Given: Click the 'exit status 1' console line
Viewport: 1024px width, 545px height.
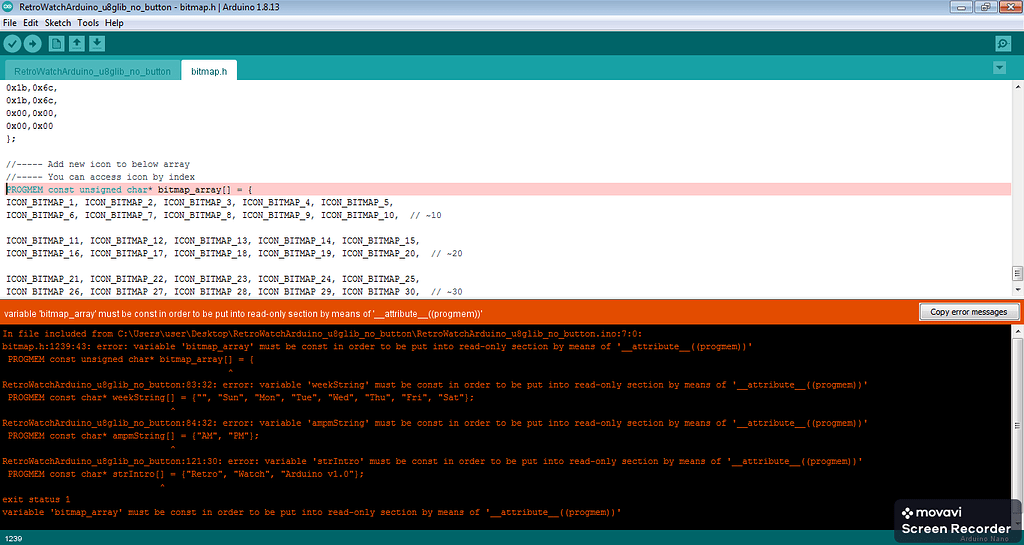Looking at the screenshot, I should coord(36,499).
